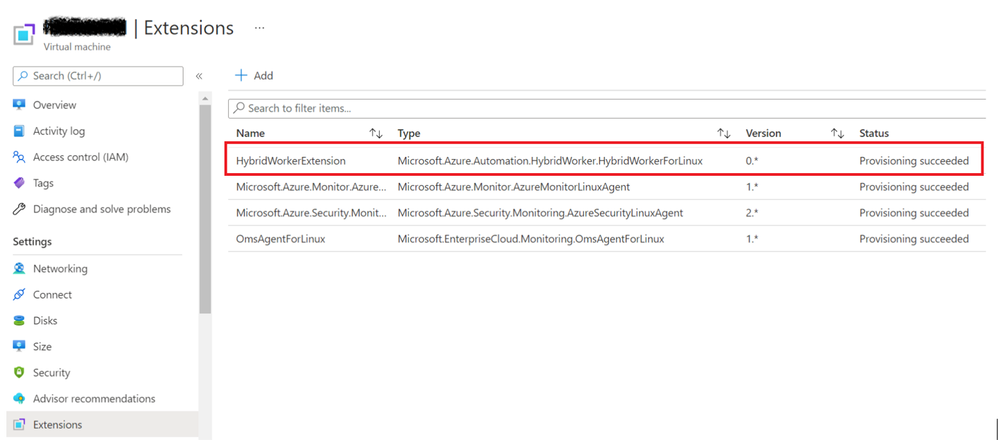Click the sidebar scrollbar up arrow
Screen dimensions: 999x445
205,99
